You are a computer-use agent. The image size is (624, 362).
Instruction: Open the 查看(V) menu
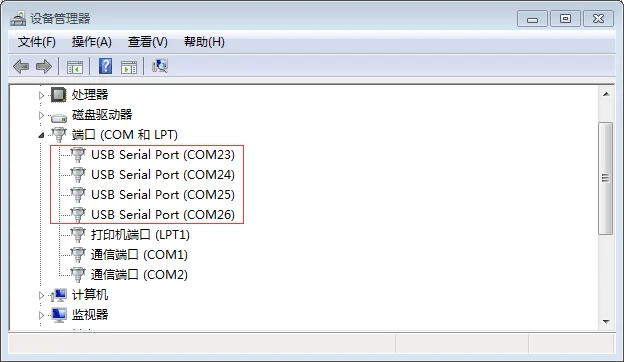point(148,42)
